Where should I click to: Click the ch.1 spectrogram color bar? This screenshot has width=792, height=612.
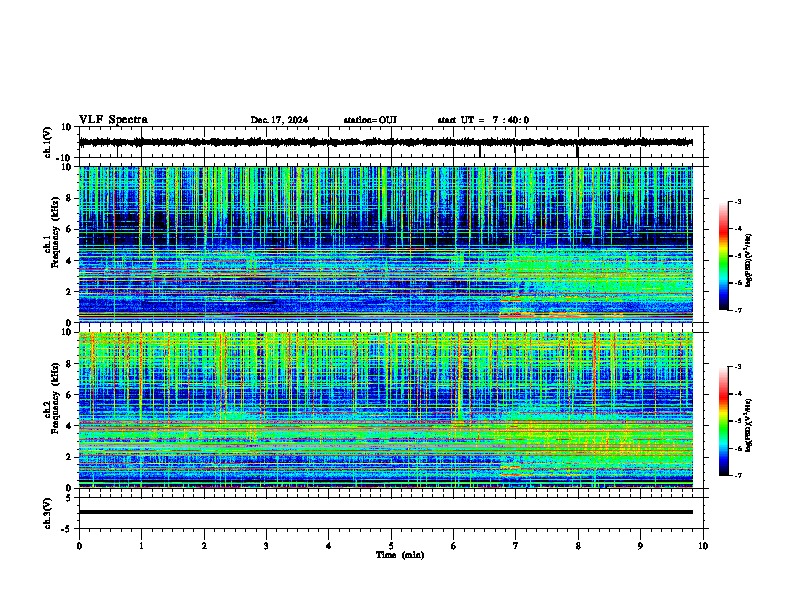(x=724, y=256)
